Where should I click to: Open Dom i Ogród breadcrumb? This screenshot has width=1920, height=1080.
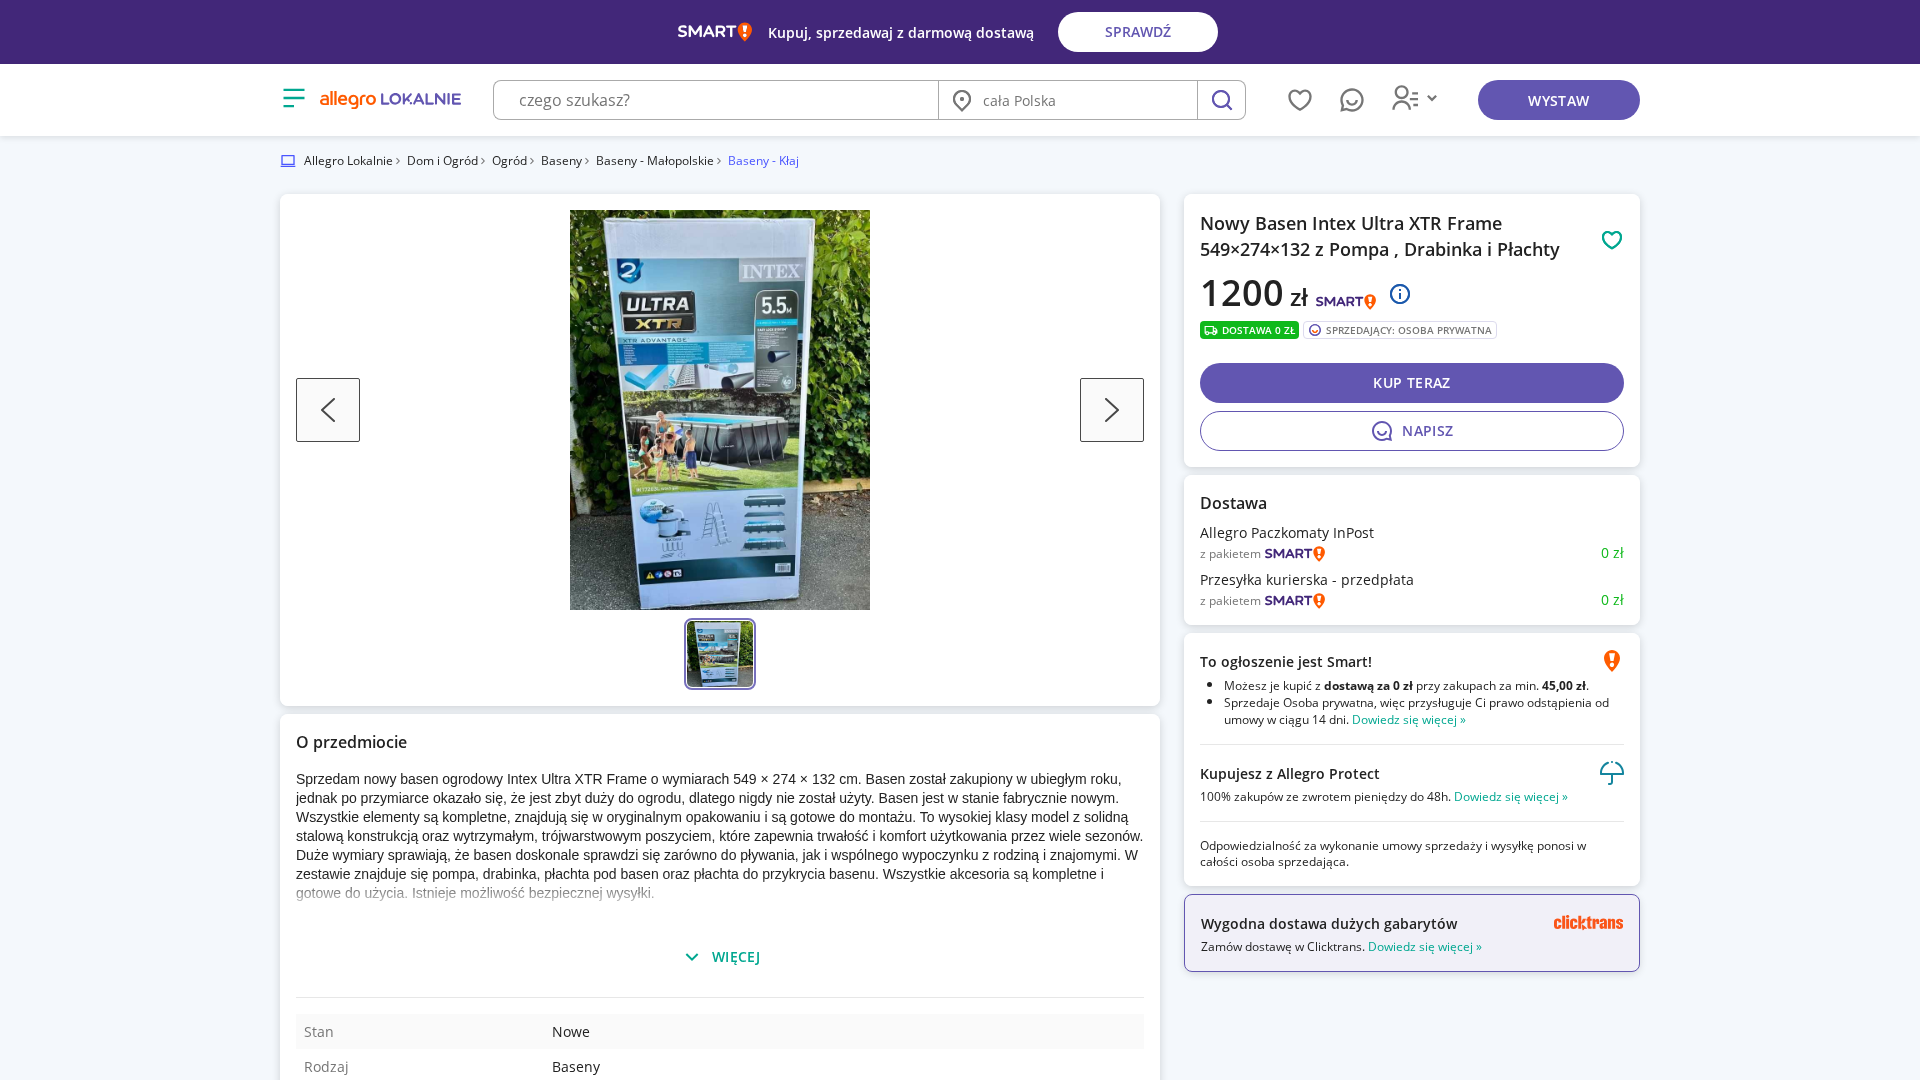442,161
